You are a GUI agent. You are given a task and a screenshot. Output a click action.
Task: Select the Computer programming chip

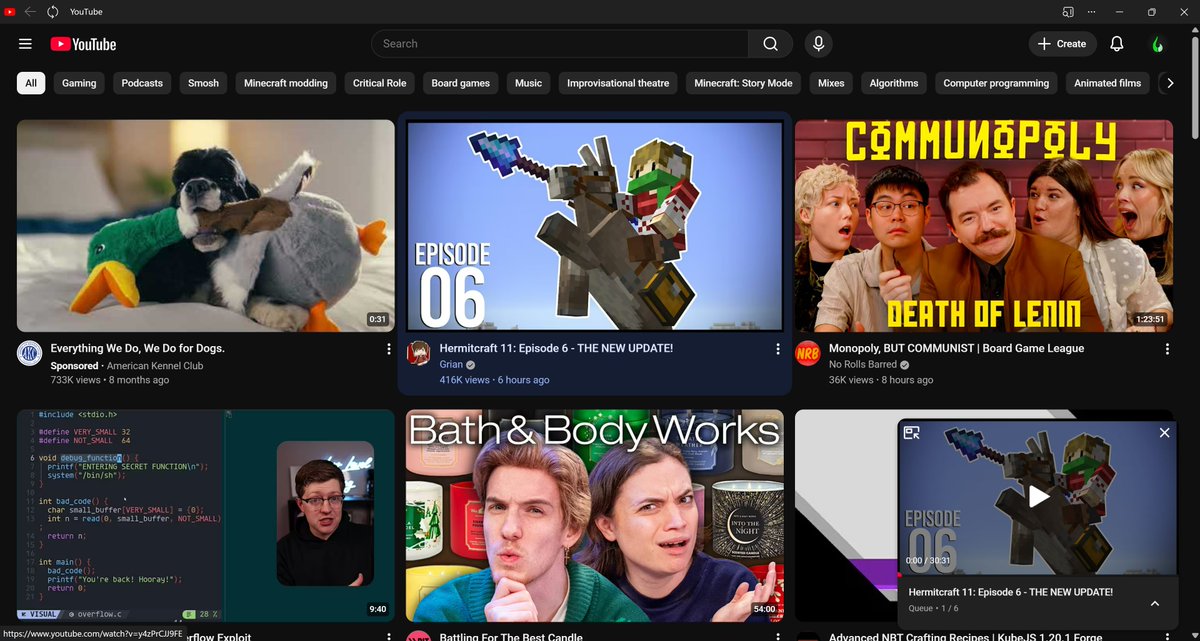click(x=996, y=83)
